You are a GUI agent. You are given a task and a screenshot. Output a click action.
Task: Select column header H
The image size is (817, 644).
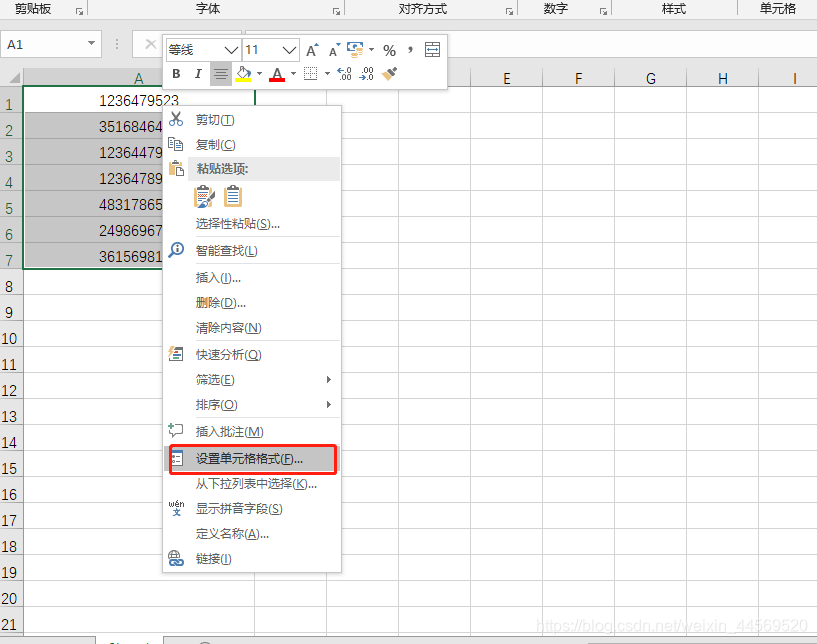click(723, 78)
